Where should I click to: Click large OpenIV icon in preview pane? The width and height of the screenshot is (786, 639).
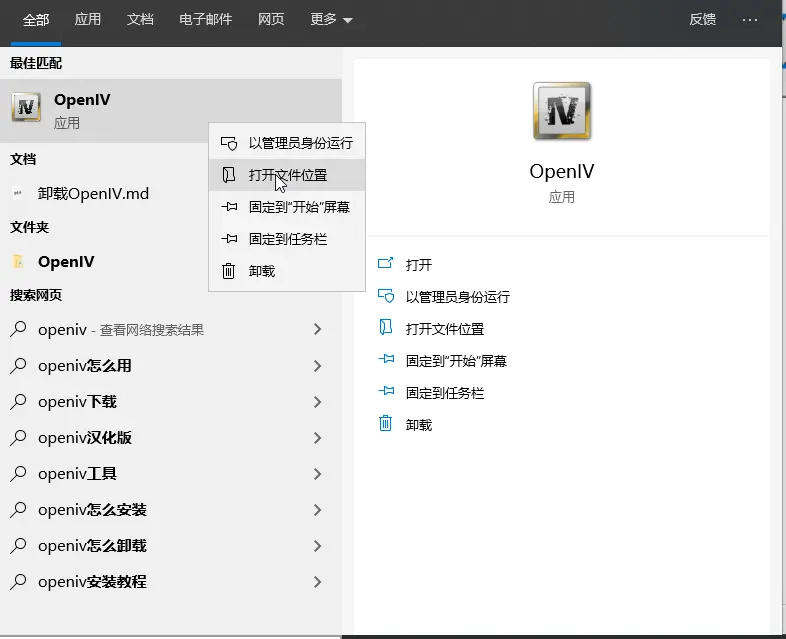(x=562, y=111)
